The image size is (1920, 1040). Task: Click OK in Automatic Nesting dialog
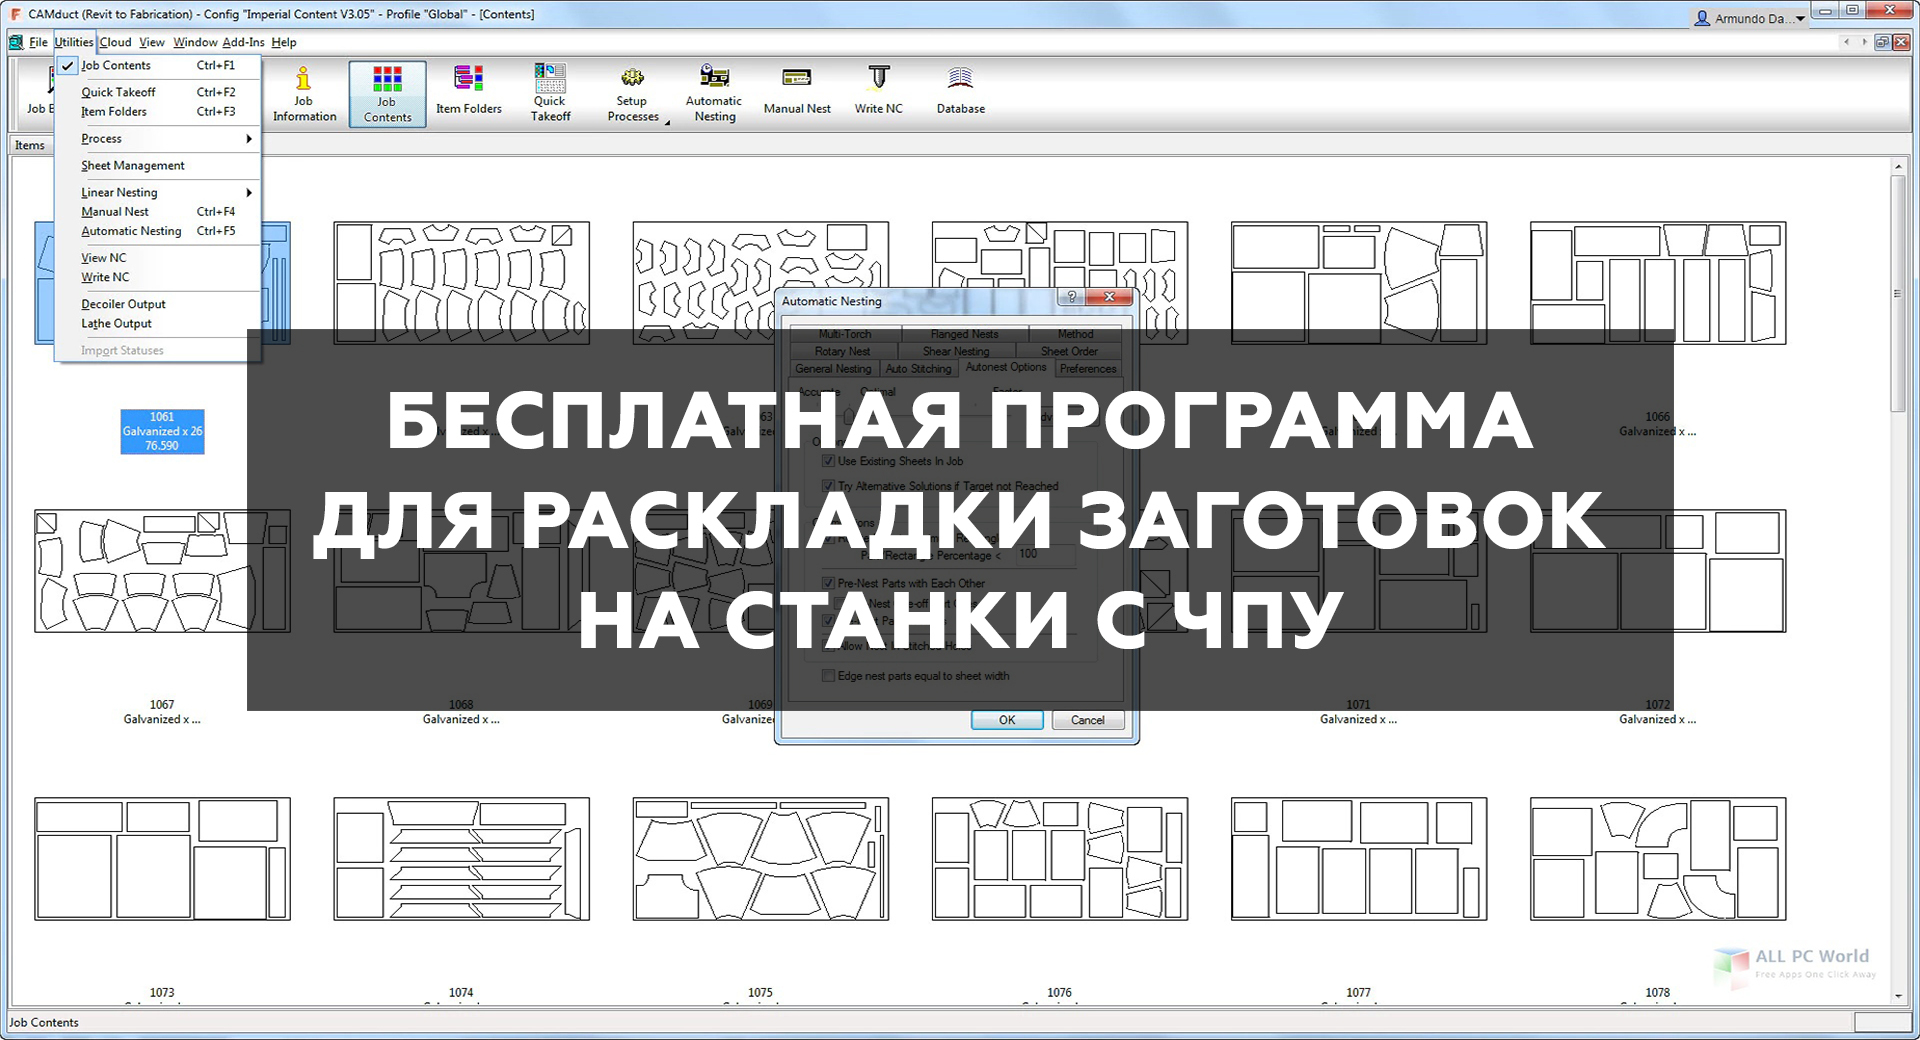(x=1007, y=720)
